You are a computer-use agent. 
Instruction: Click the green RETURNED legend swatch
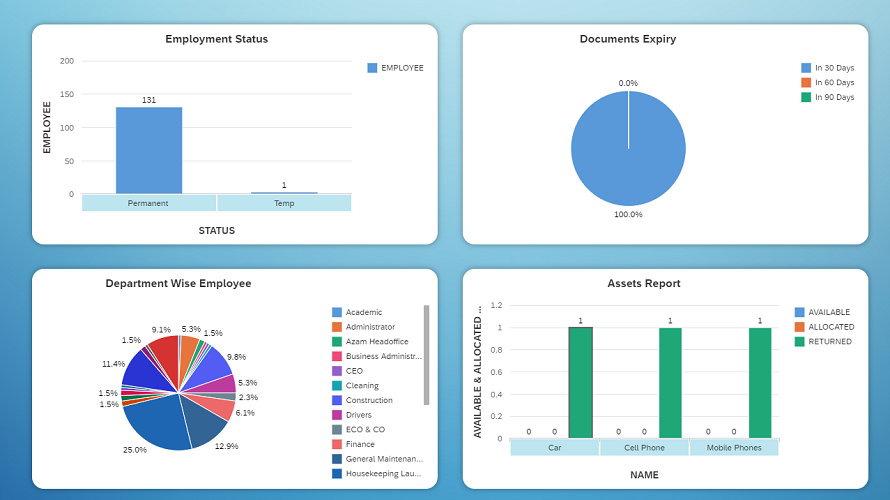point(800,342)
